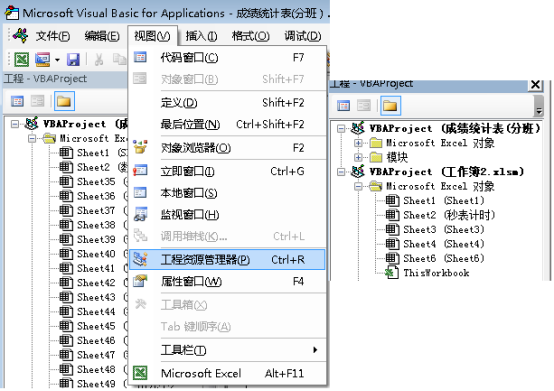
Task: Click the Excel icon beside Microsoft Excel entry
Action: [140, 373]
